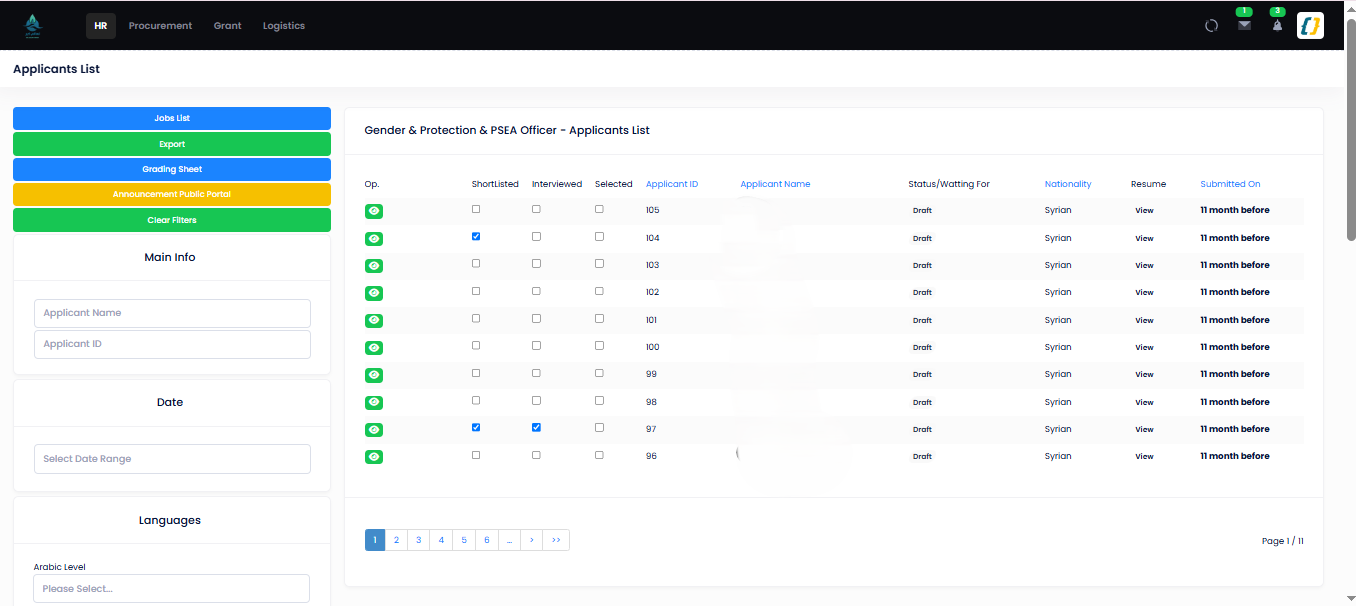The width and height of the screenshot is (1356, 606).
Task: Uncheck Interviewed for applicant 97
Action: (537, 427)
